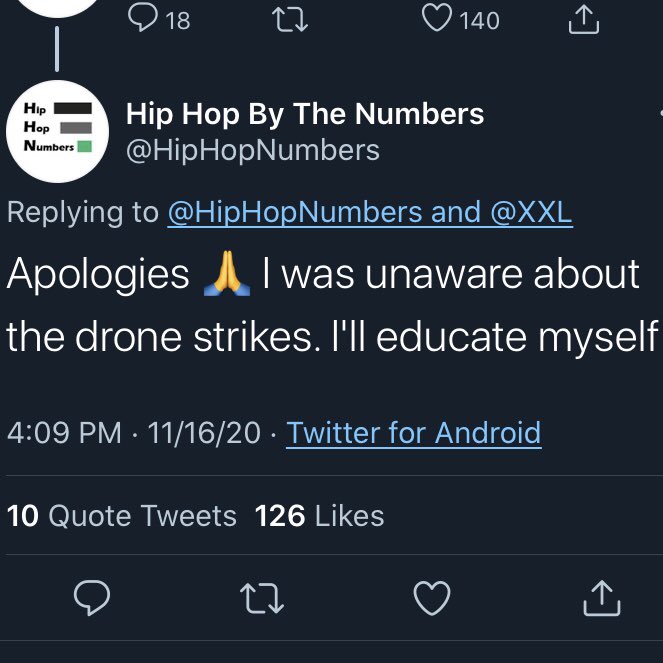
Task: View the 10 Quote Tweets
Action: tap(122, 516)
